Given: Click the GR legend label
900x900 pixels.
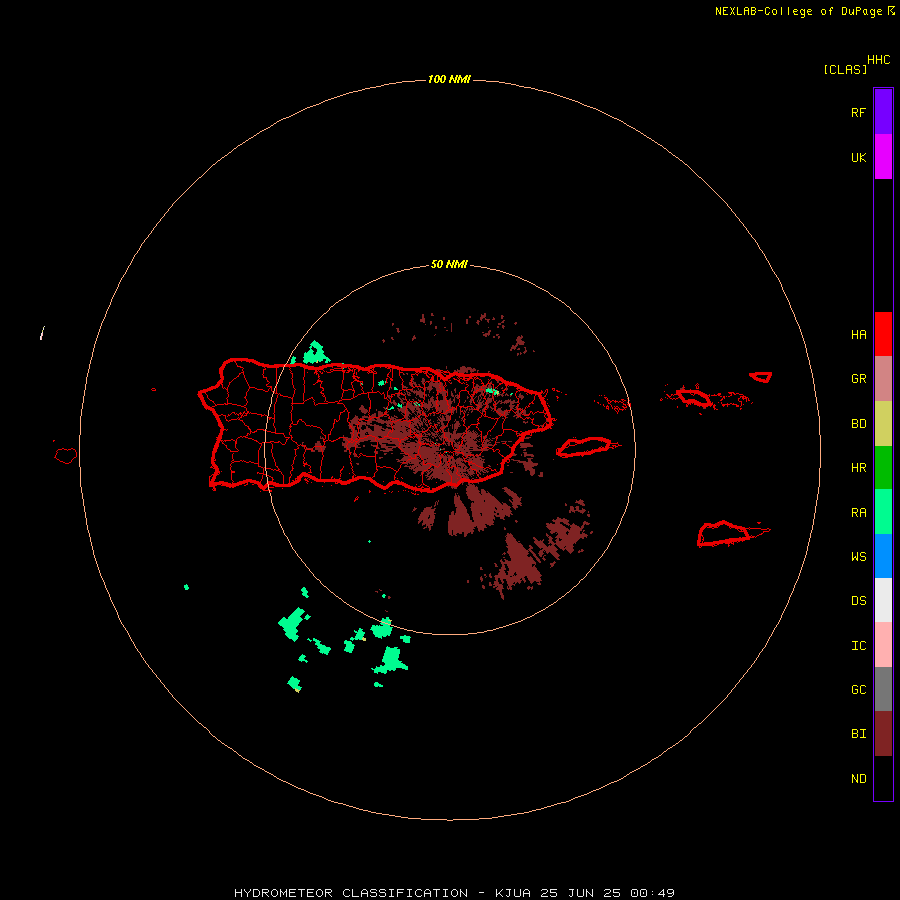Looking at the screenshot, I should click(x=858, y=379).
